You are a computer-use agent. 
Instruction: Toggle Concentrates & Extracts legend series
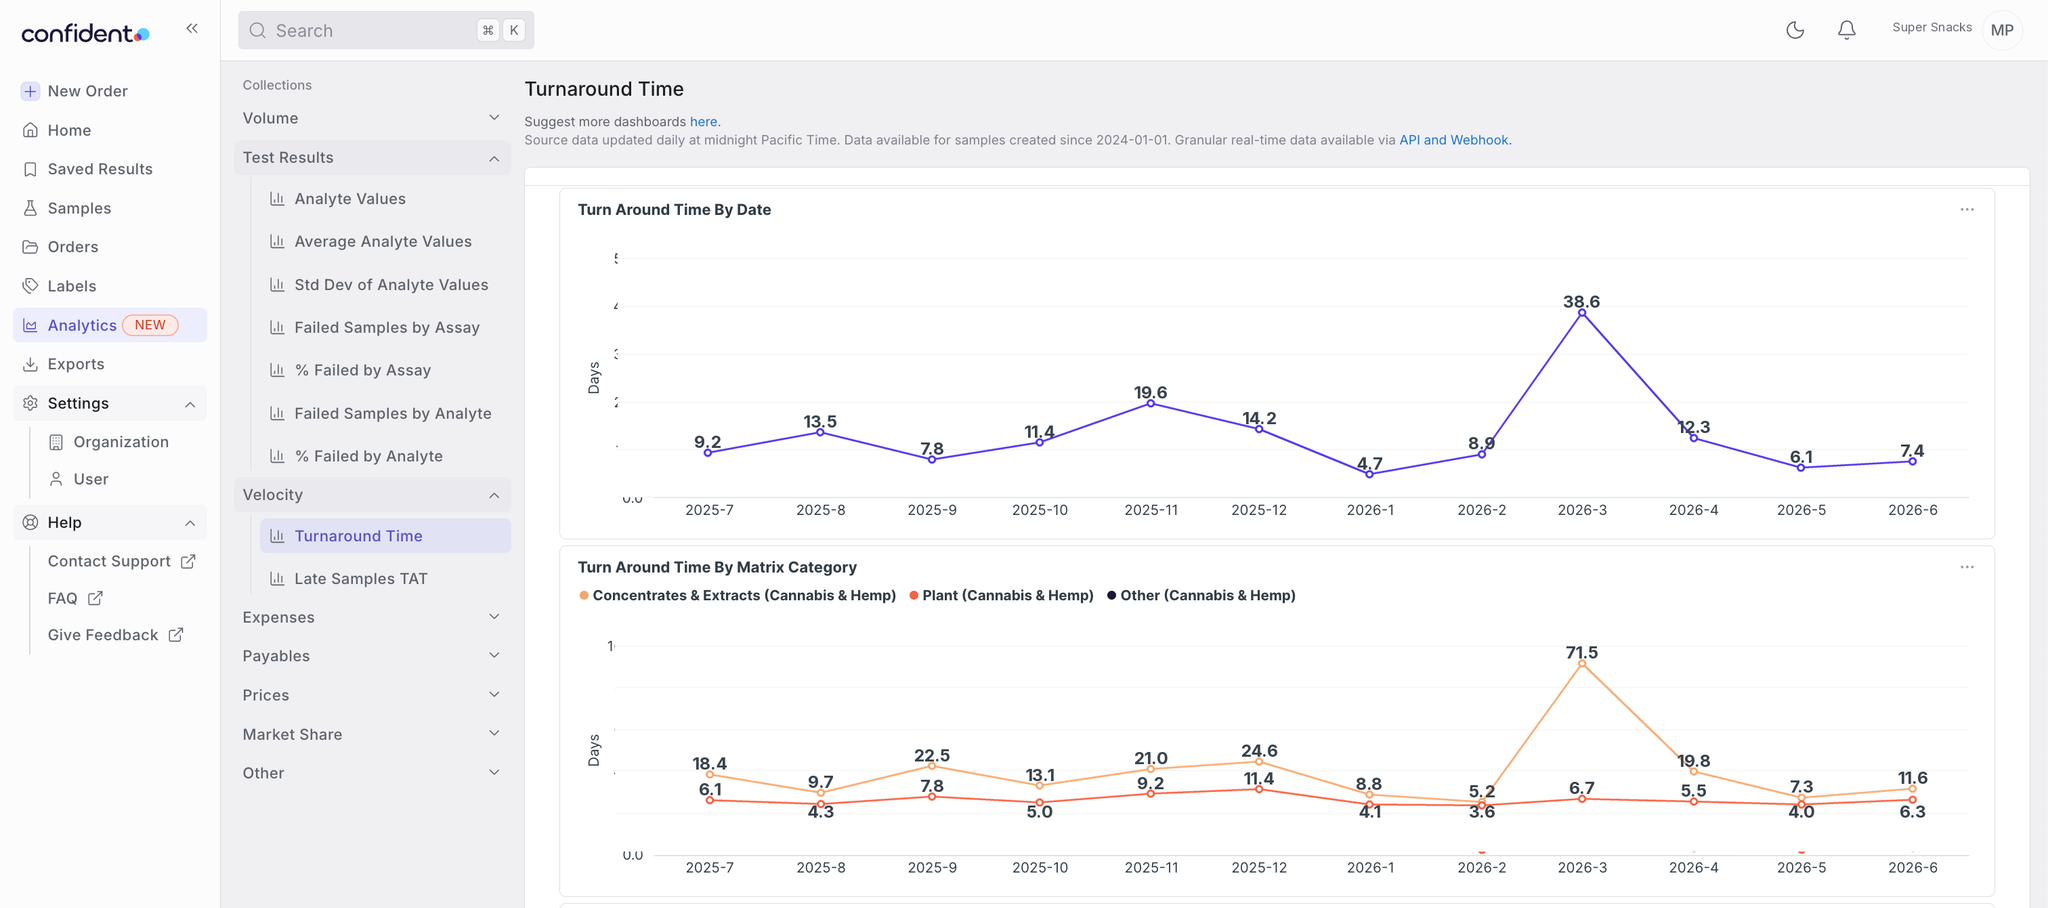tap(737, 595)
